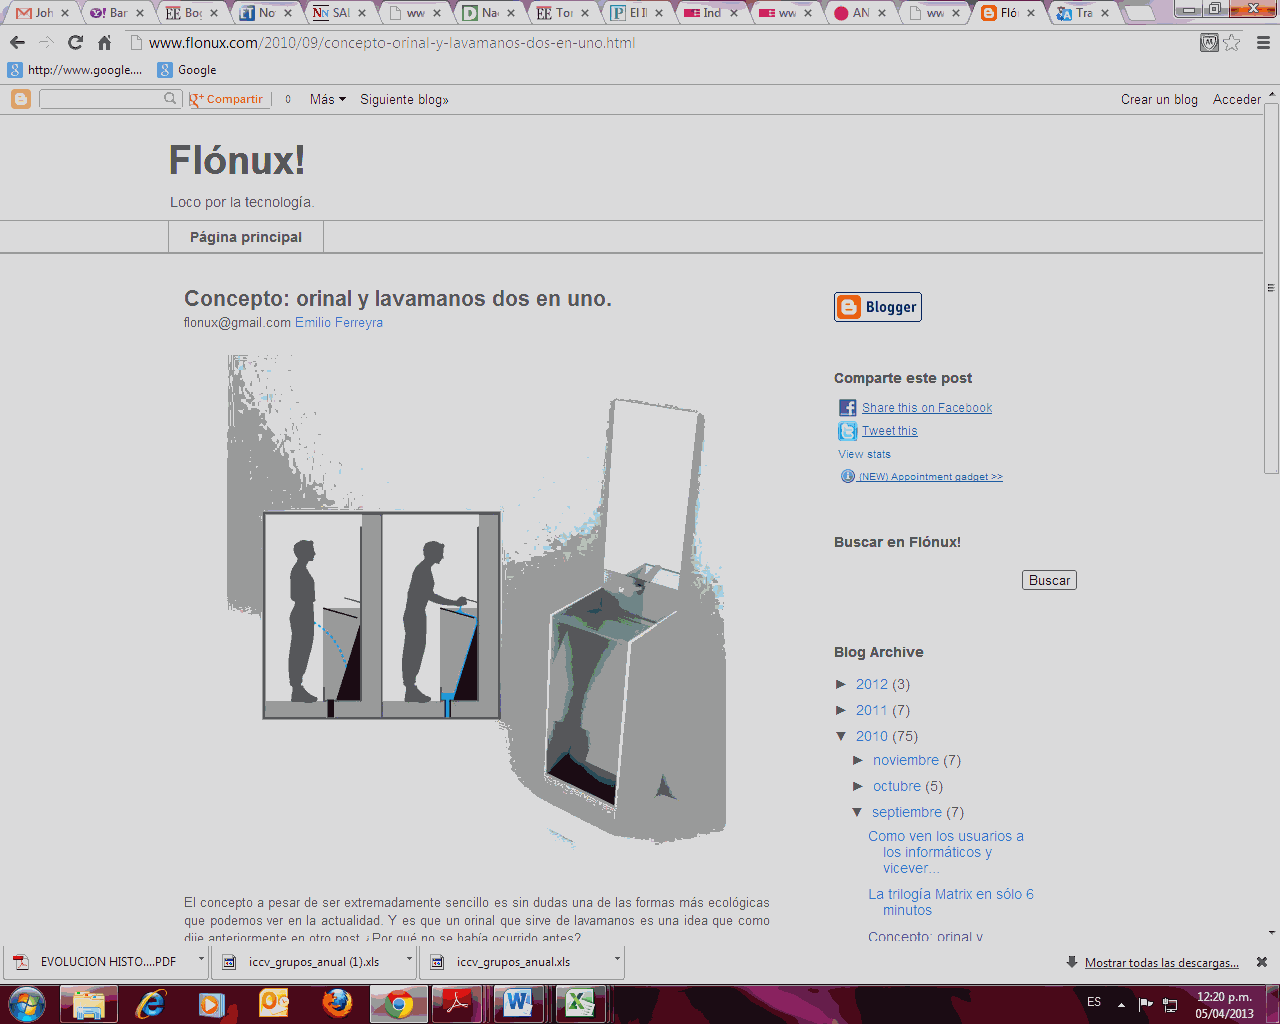Click the browser reload button
The height and width of the screenshot is (1024, 1280).
coord(75,43)
